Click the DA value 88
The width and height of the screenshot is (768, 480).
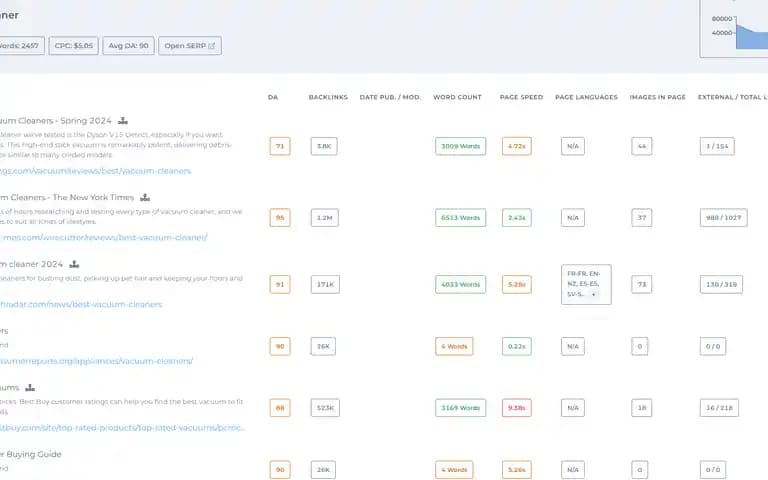(x=280, y=408)
